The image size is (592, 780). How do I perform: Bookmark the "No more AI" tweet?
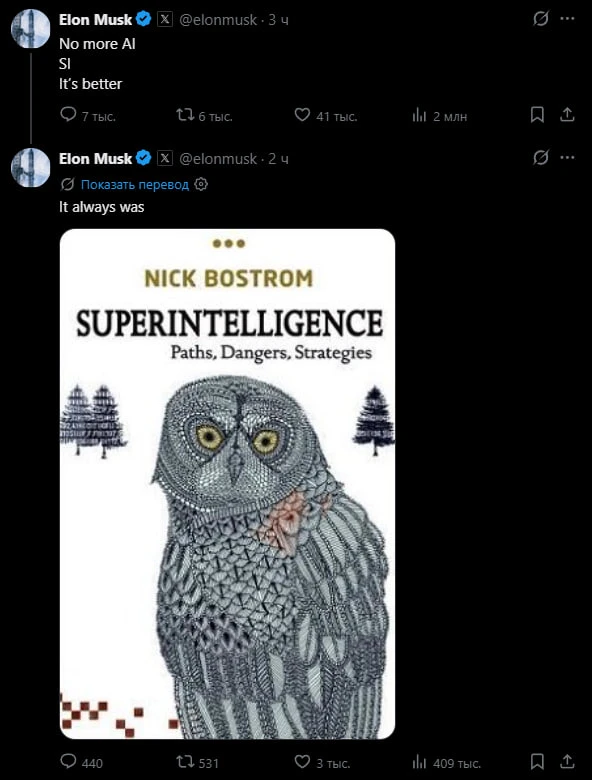[x=537, y=115]
